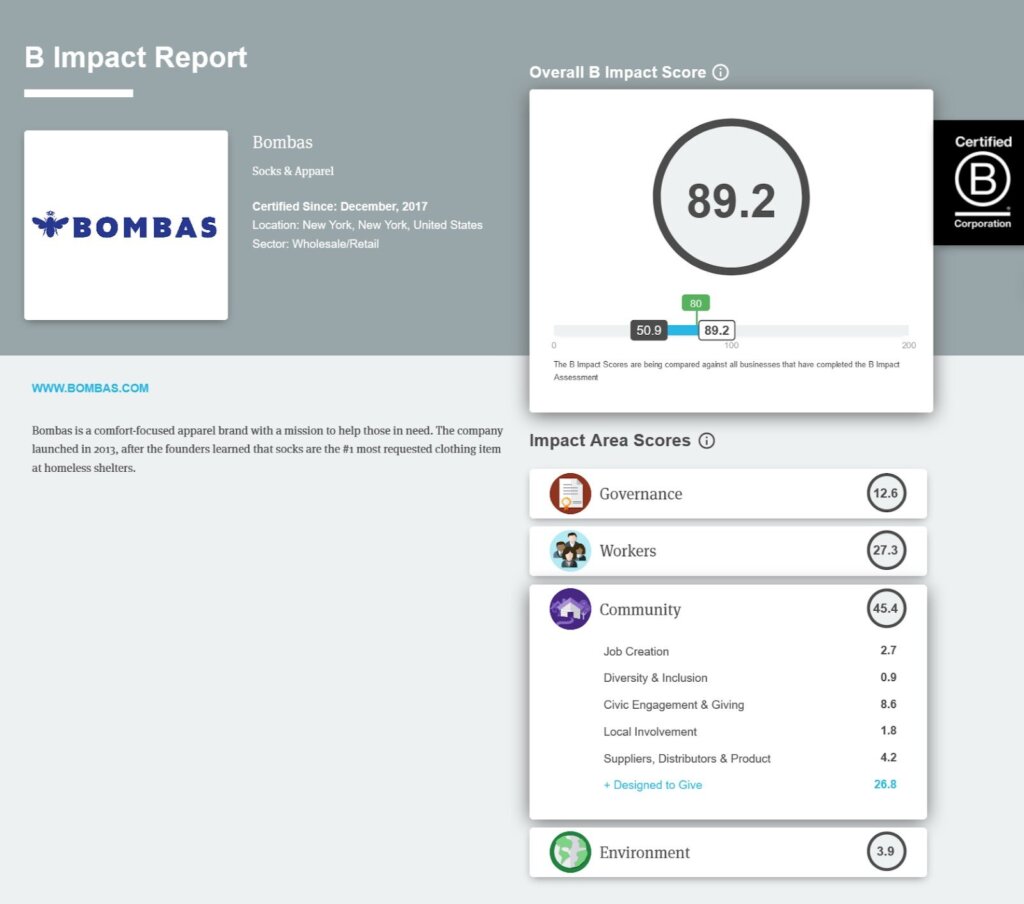Click the Workers score circle 27.3
Screen dimensions: 1024x904
tap(886, 550)
